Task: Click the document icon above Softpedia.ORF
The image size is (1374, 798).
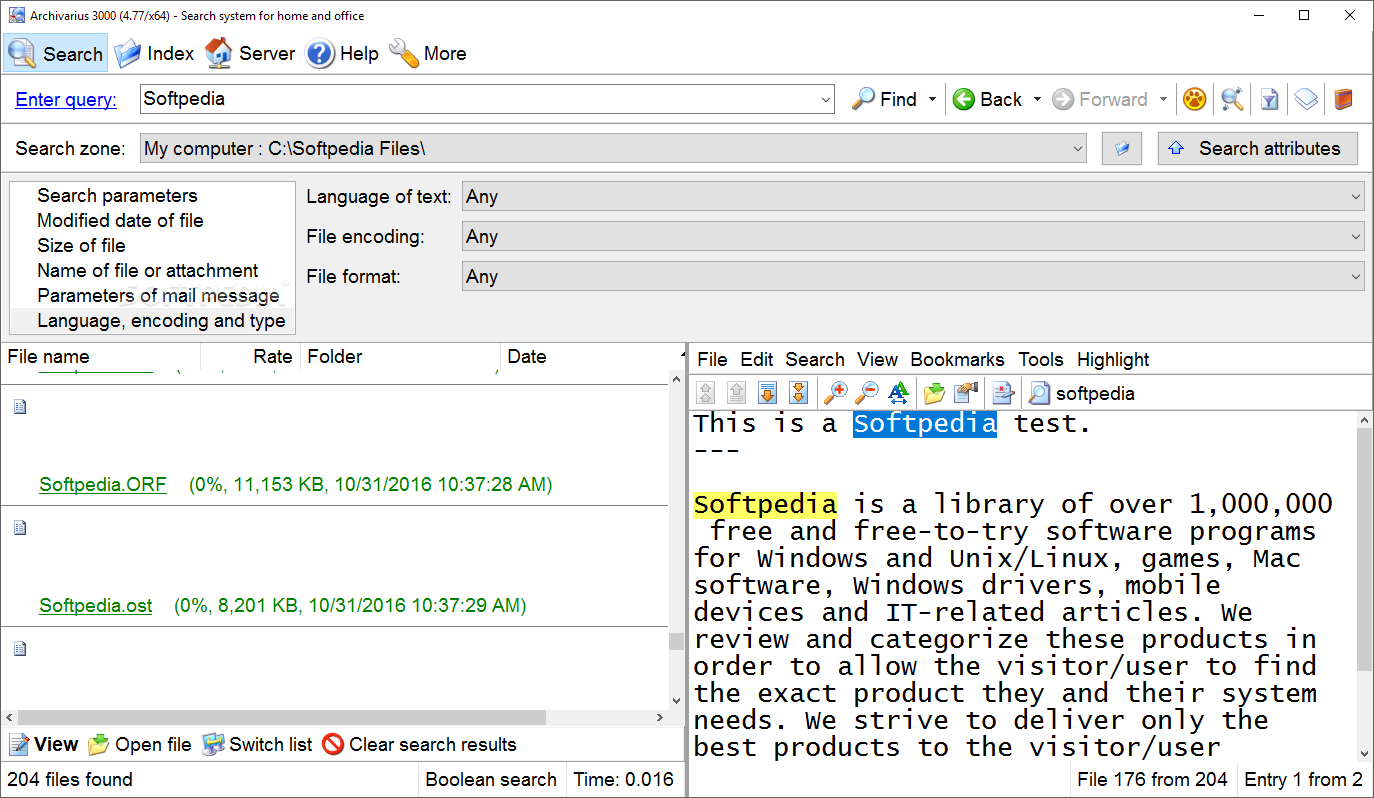Action: (x=19, y=406)
